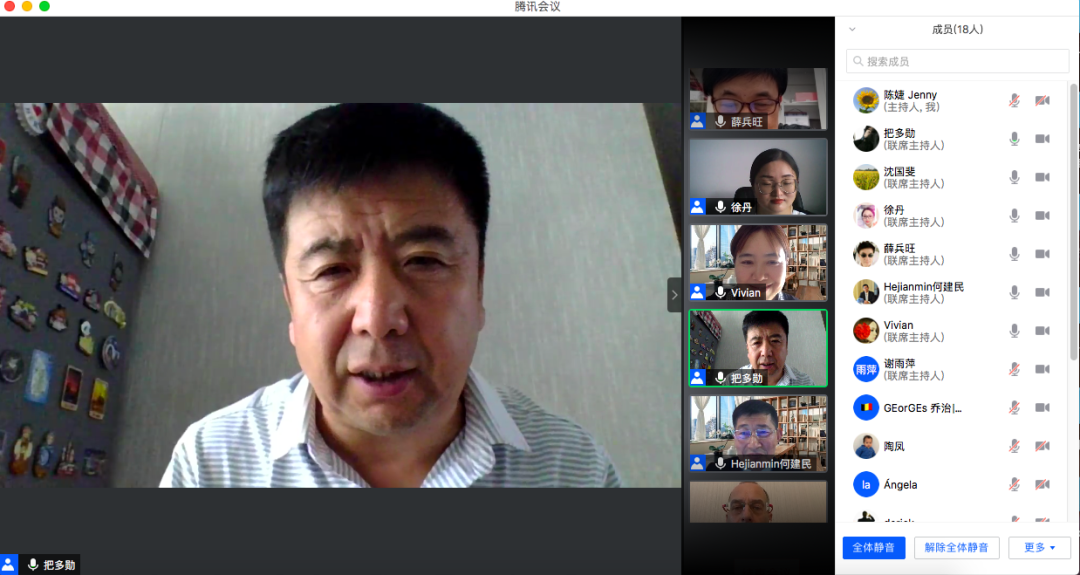Collapse the 成员(18人) panel chevron

[852, 30]
